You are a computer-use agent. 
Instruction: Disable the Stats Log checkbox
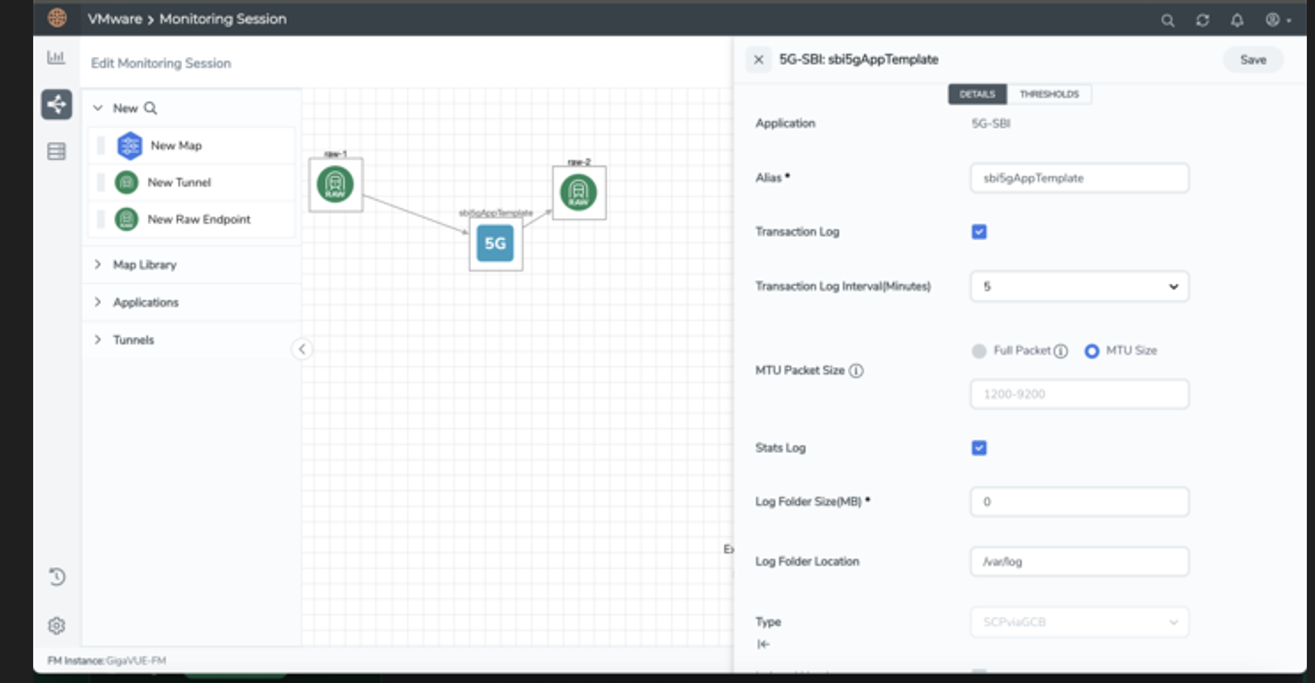coord(979,448)
